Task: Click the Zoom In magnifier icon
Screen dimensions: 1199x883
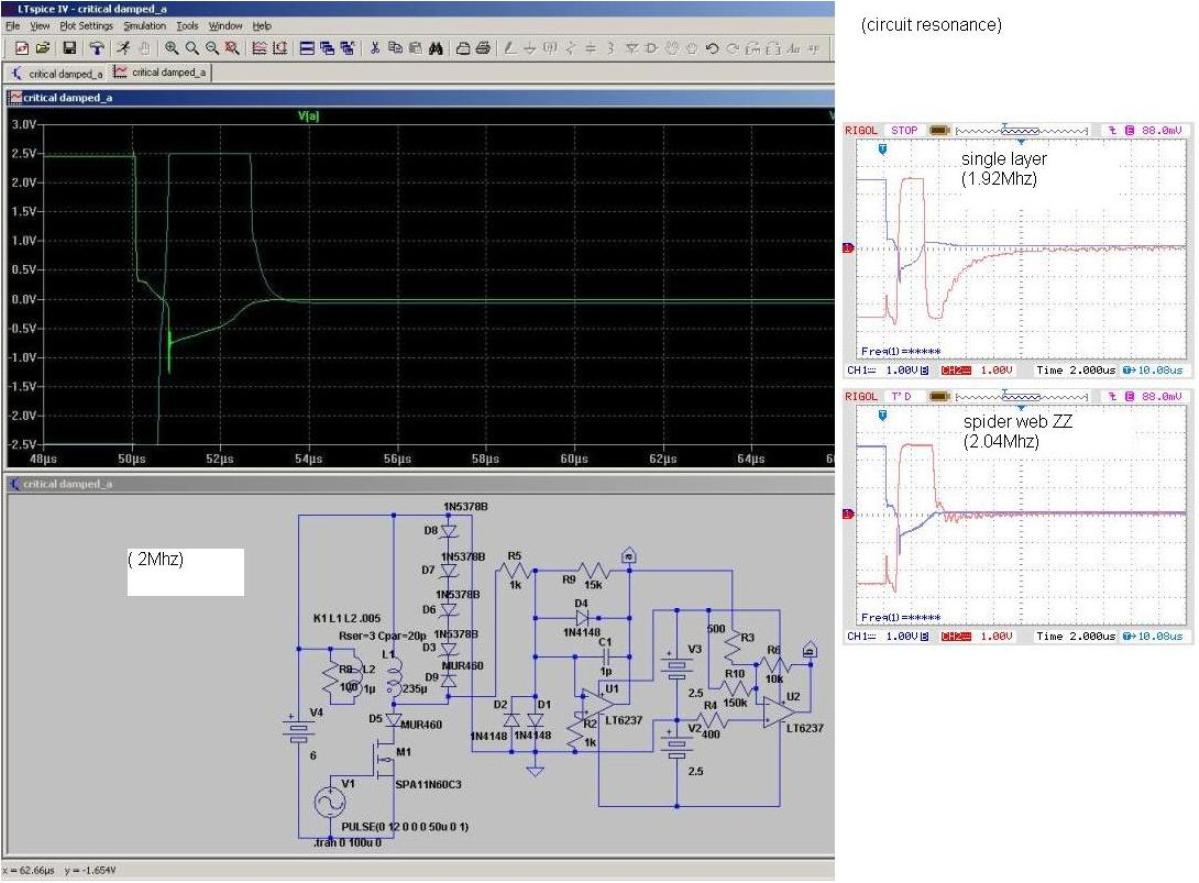Action: [171, 48]
